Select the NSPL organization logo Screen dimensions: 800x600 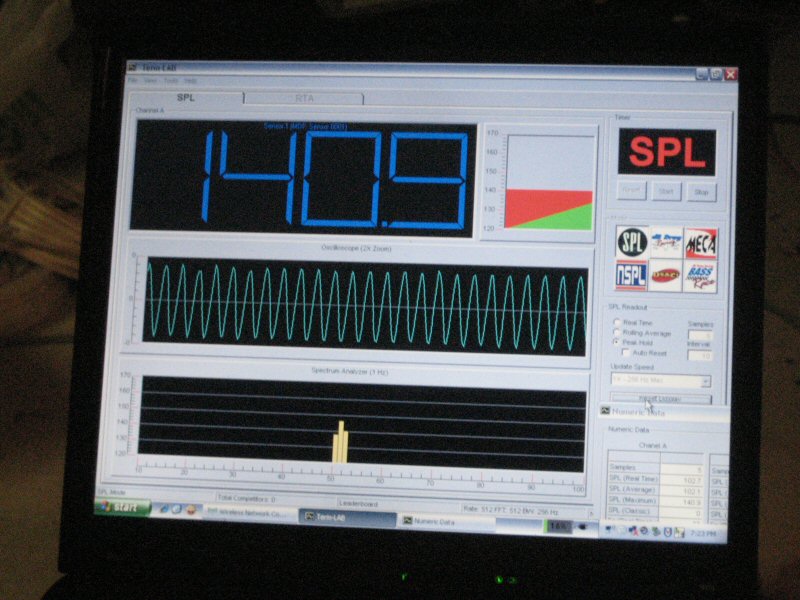click(632, 275)
